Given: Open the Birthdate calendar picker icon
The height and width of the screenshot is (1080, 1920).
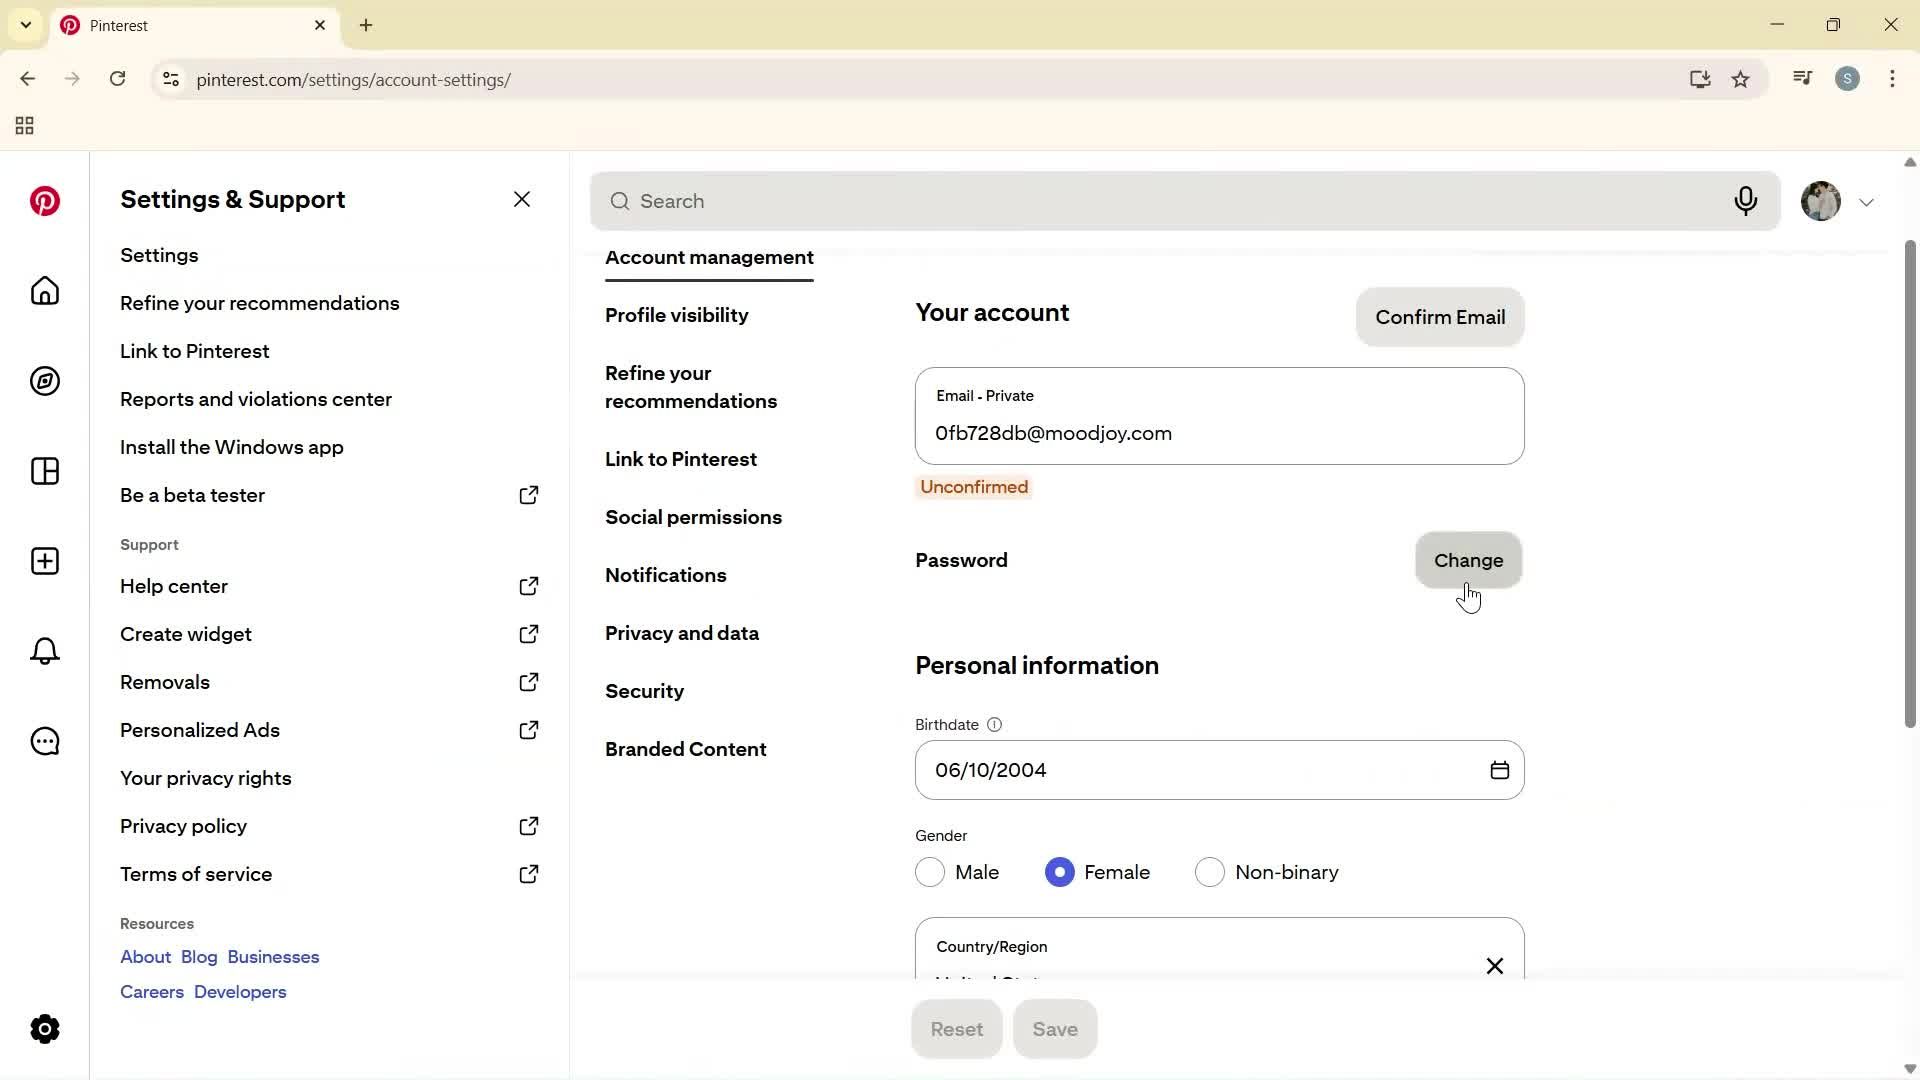Looking at the screenshot, I should (1499, 770).
